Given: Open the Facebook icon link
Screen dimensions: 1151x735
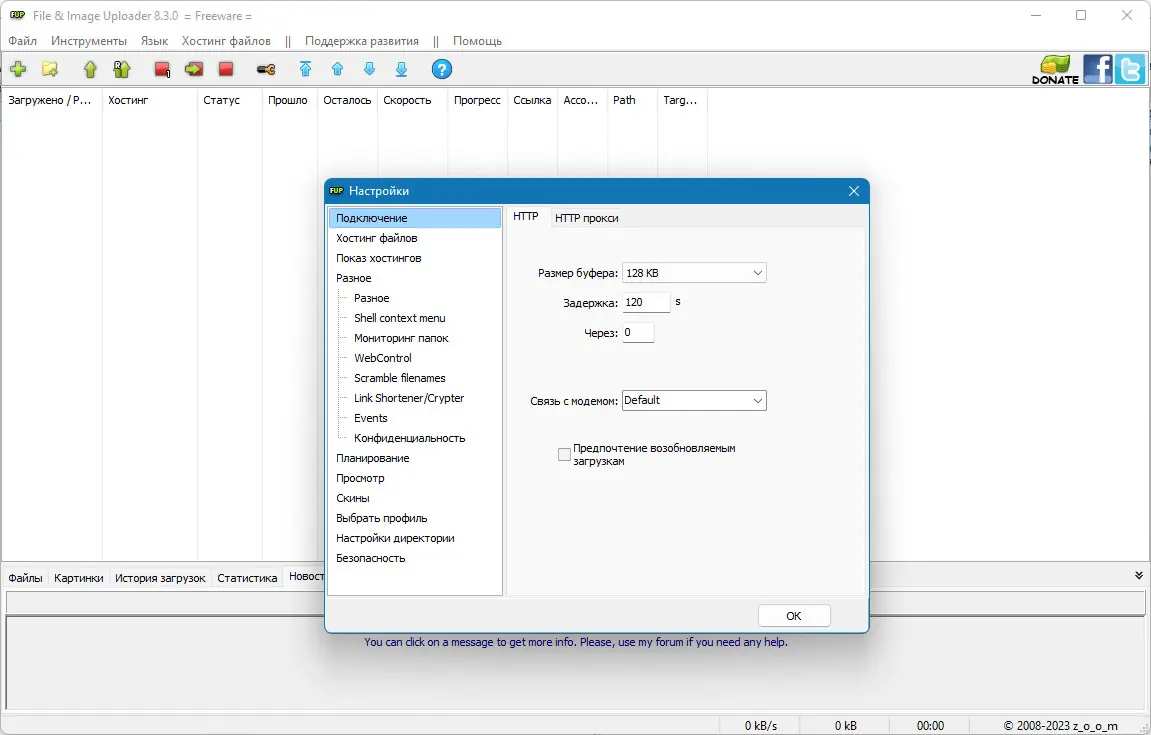Looking at the screenshot, I should (x=1097, y=69).
